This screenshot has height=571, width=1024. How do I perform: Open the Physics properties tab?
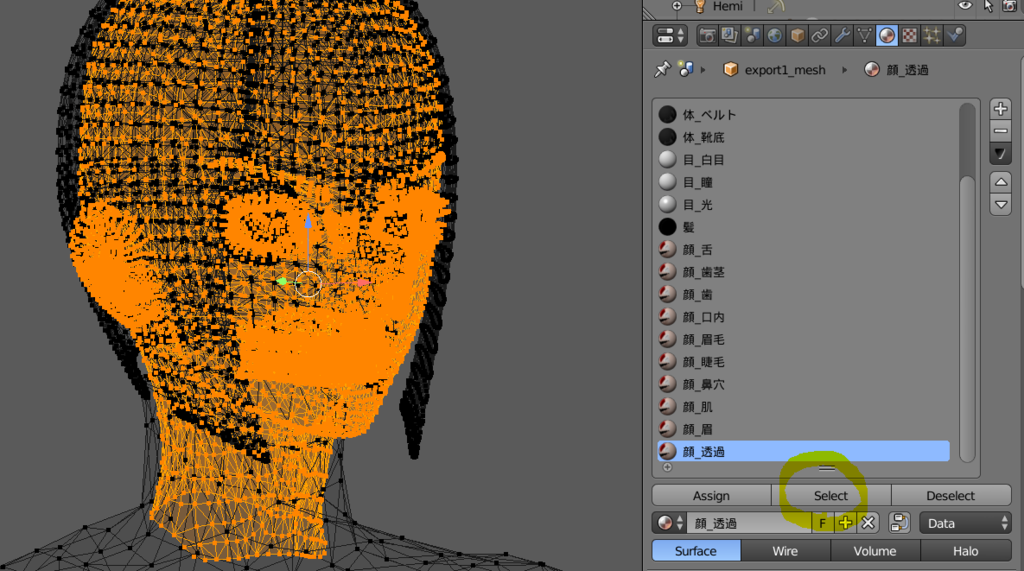955,35
